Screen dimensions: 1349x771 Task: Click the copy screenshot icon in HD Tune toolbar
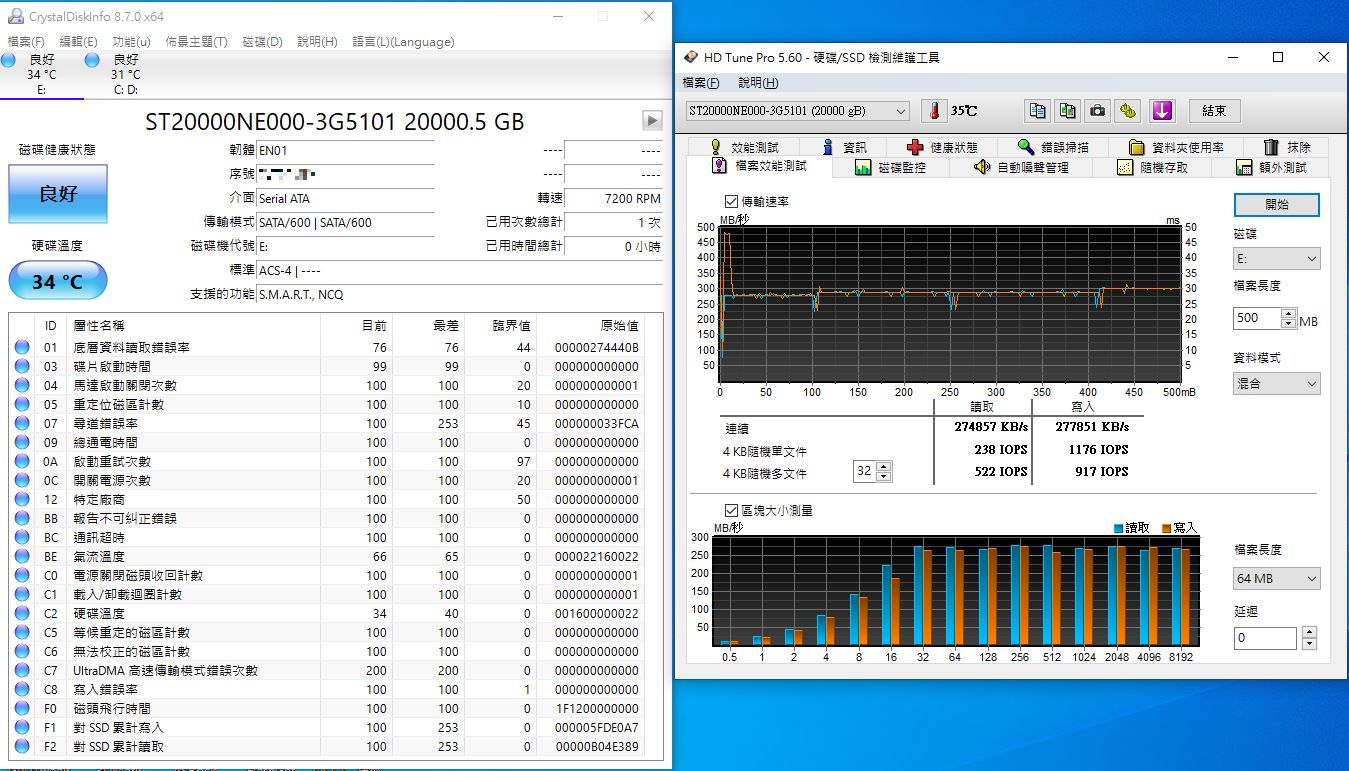coord(1068,111)
